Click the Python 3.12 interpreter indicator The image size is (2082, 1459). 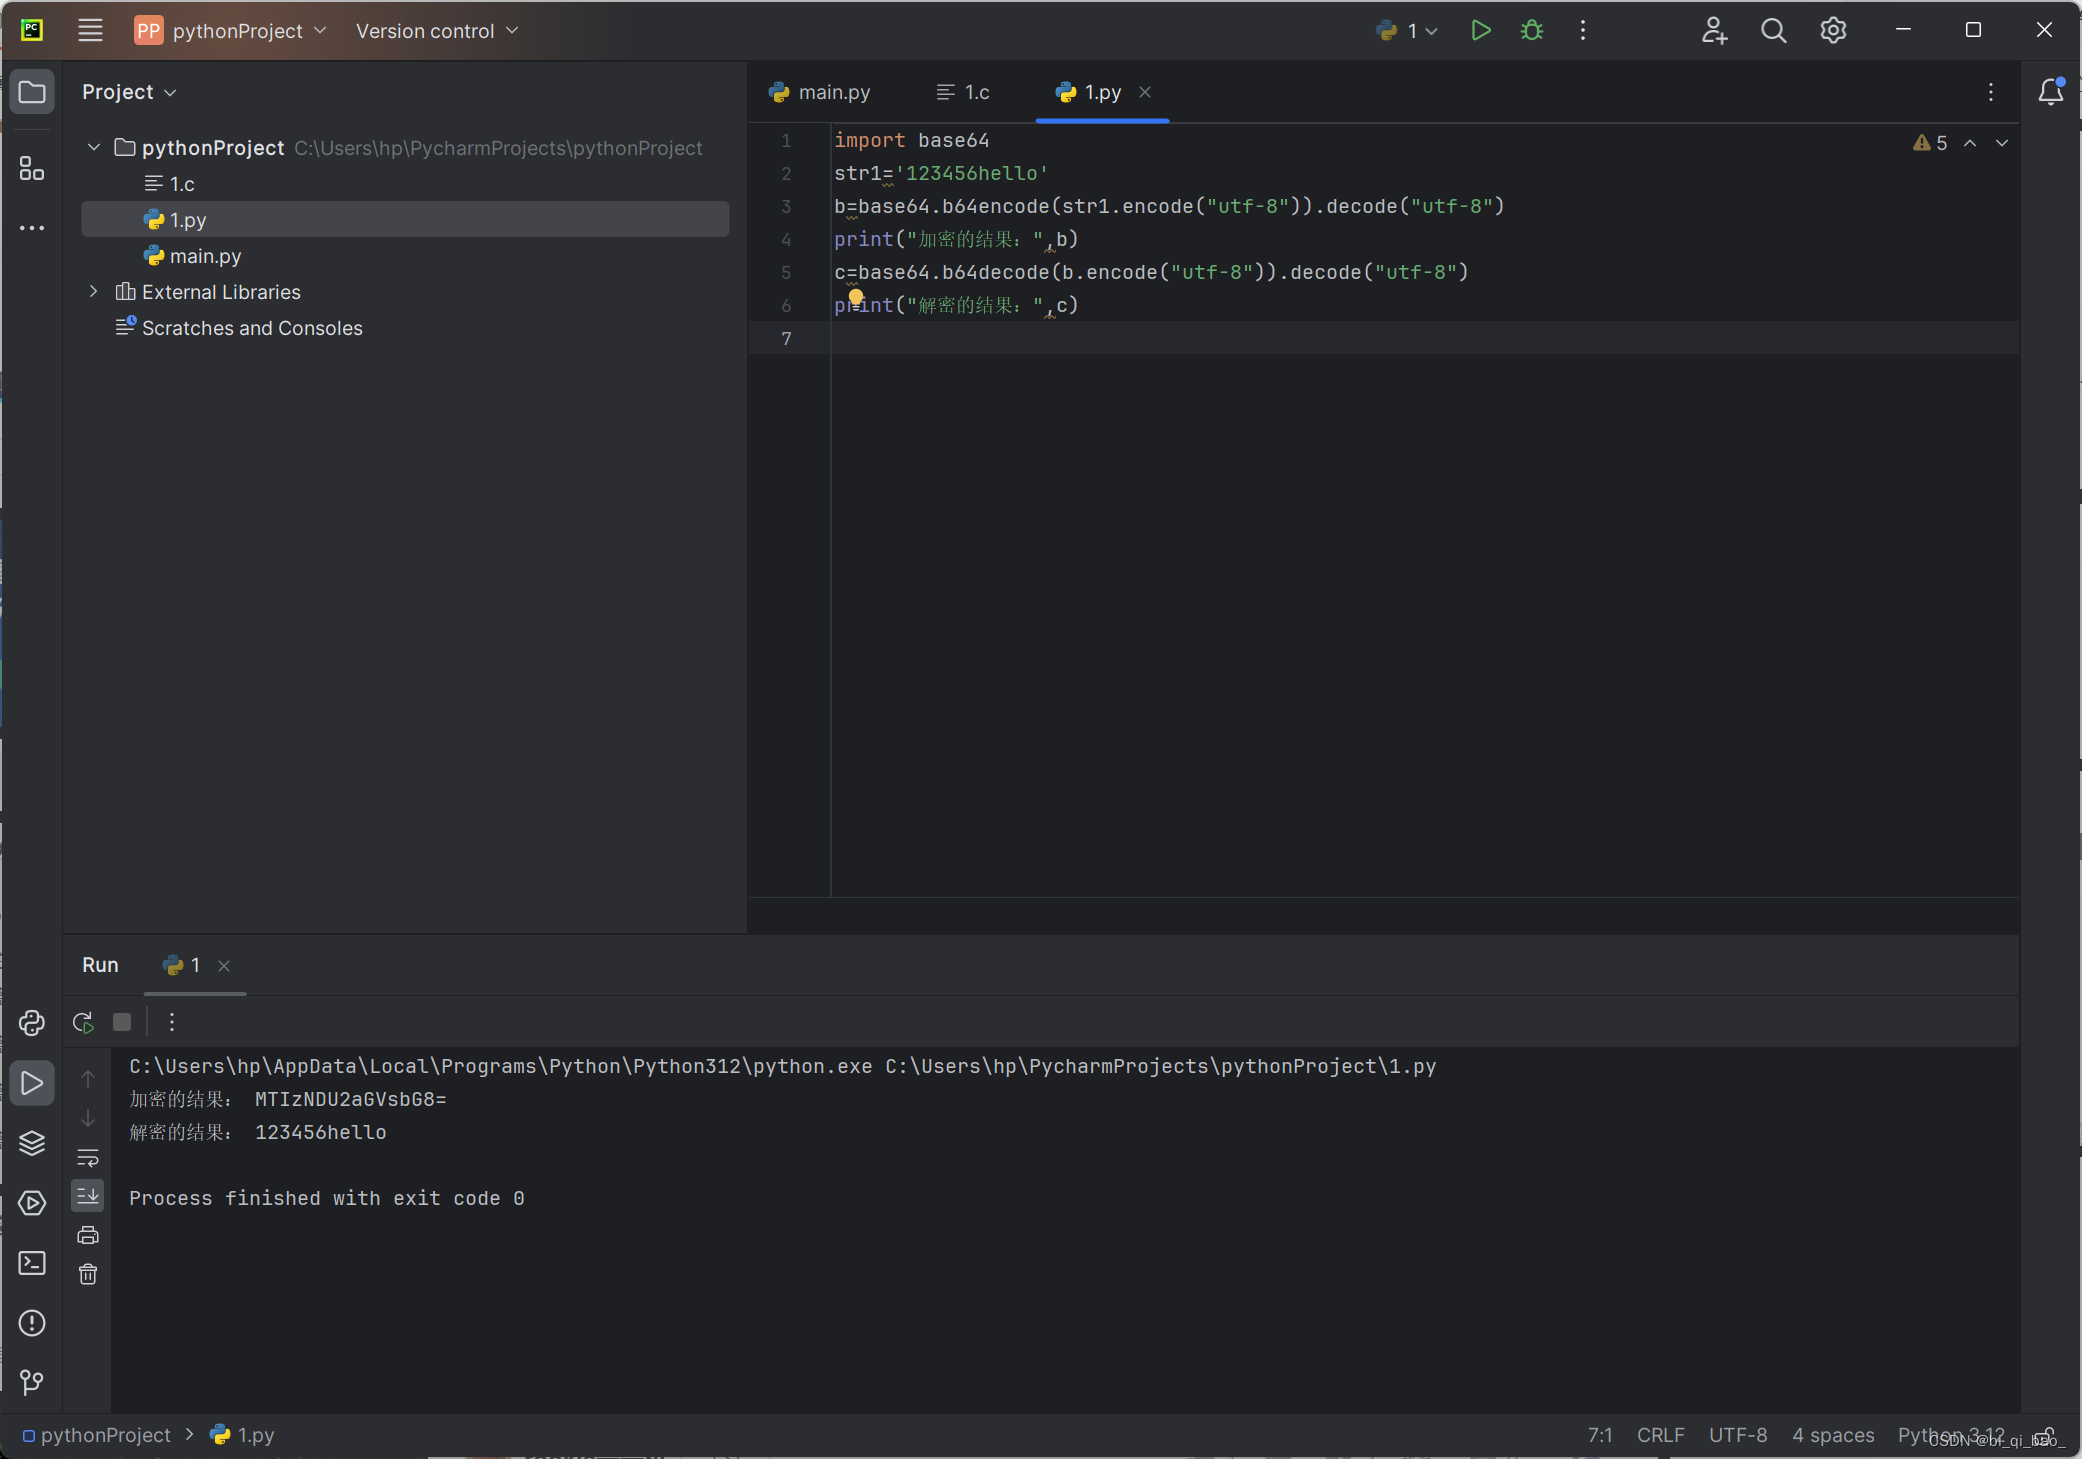pos(1948,1435)
